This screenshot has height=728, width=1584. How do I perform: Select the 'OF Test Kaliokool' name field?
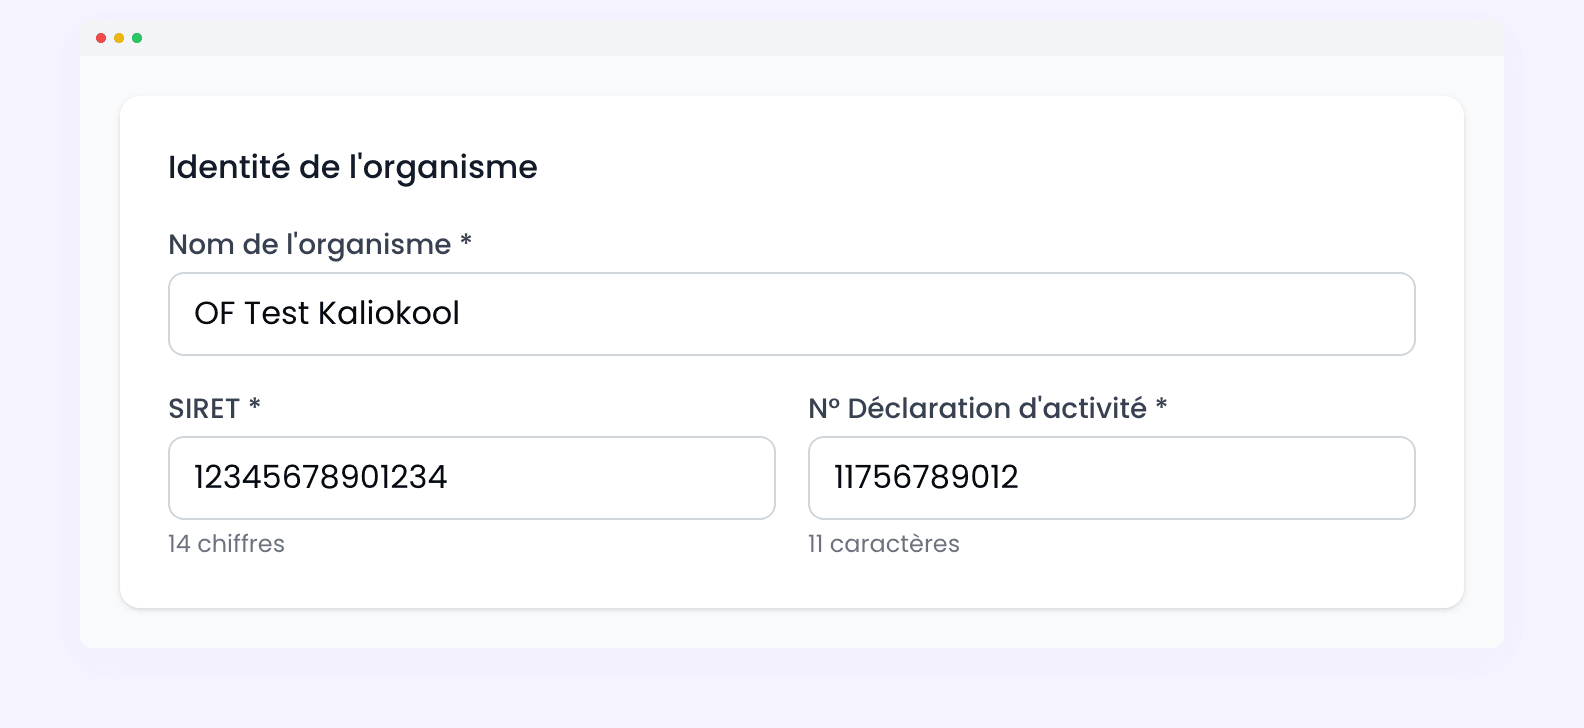[791, 313]
